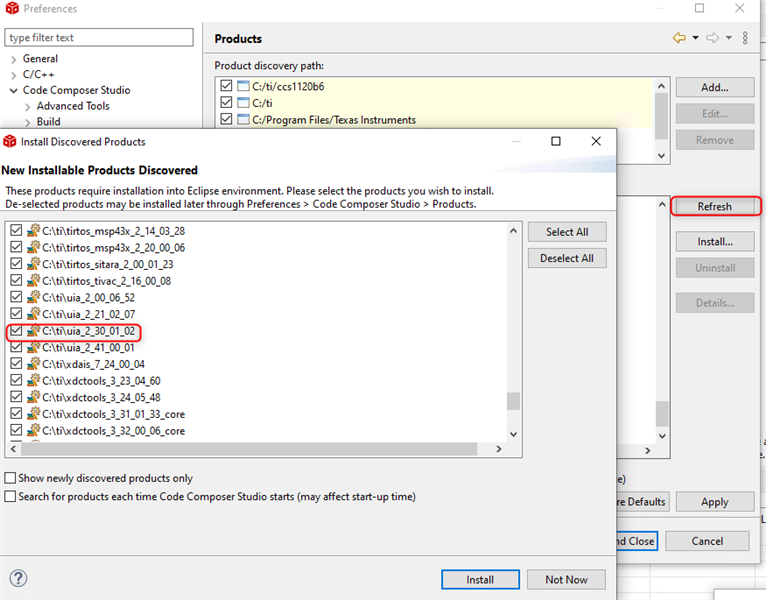This screenshot has height=600, width=766.
Task: Uncheck C:\ti\tirtos_msp43x_2_20_00_06 checkbox
Action: click(x=16, y=247)
